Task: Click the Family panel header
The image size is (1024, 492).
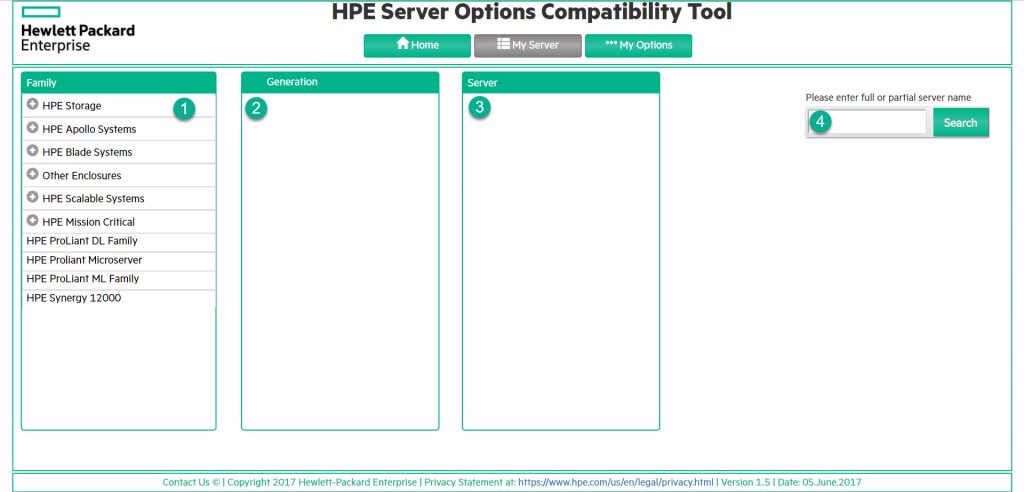Action: [x=119, y=82]
